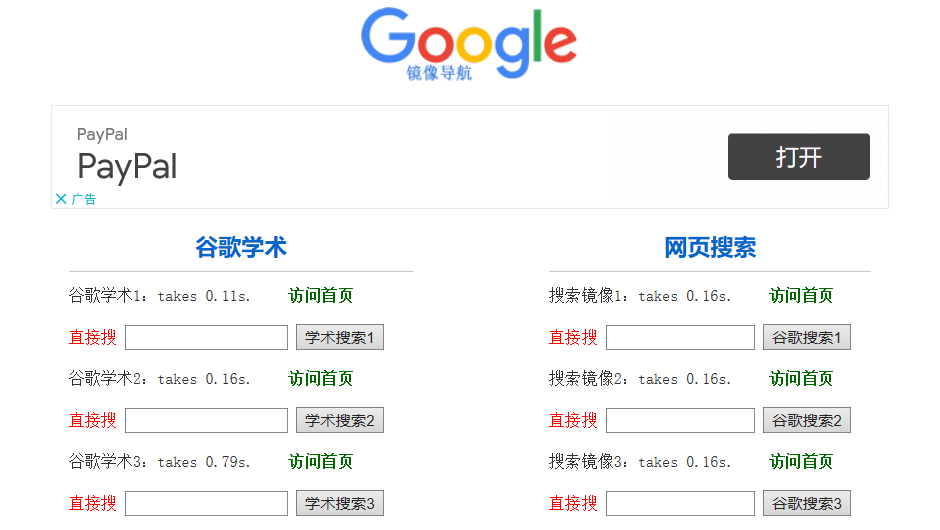Click the 谷歌学术 section heading
940x530 pixels.
coord(241,248)
